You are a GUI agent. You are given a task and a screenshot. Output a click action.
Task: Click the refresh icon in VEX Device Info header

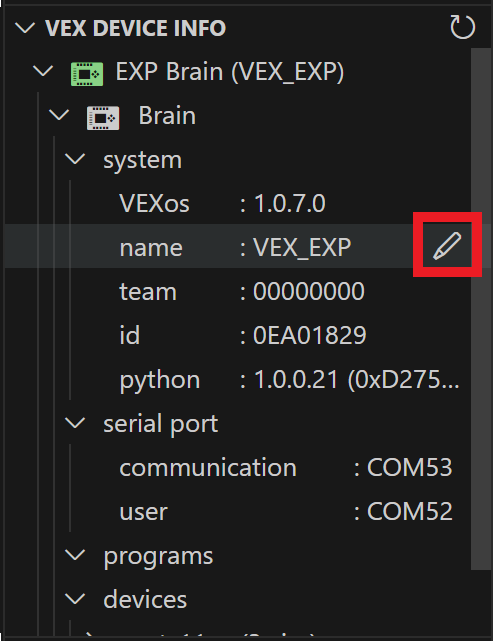point(462,27)
